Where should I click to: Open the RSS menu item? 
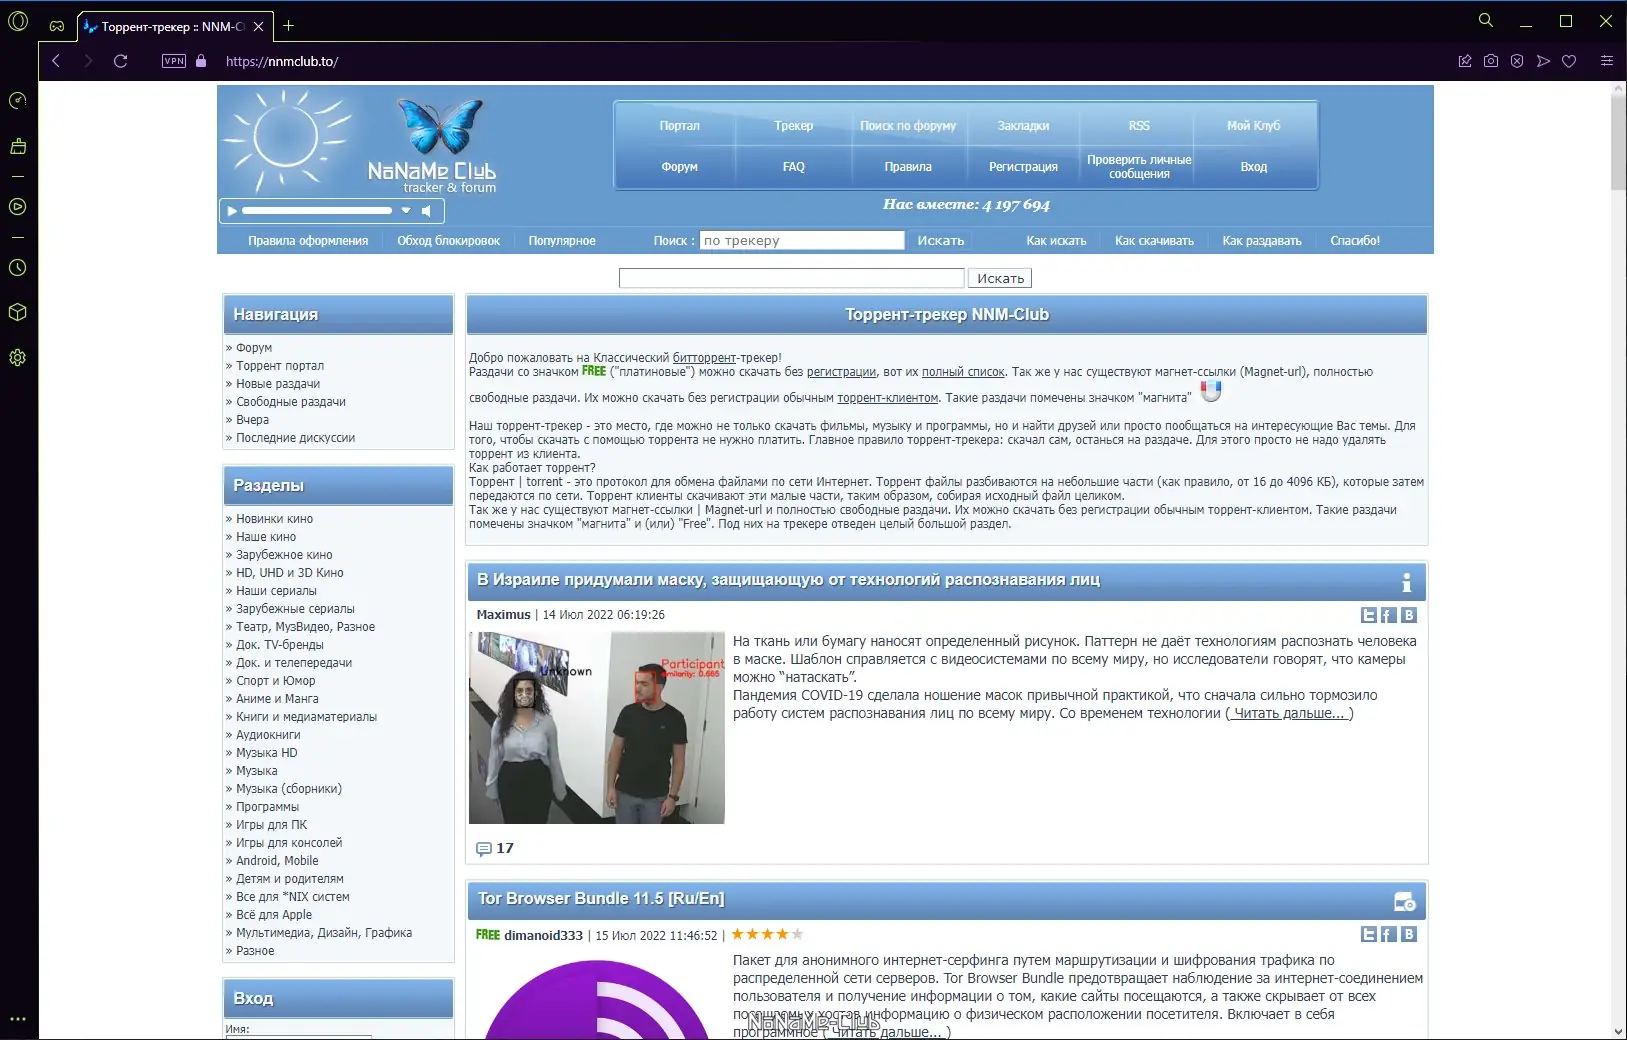point(1139,126)
